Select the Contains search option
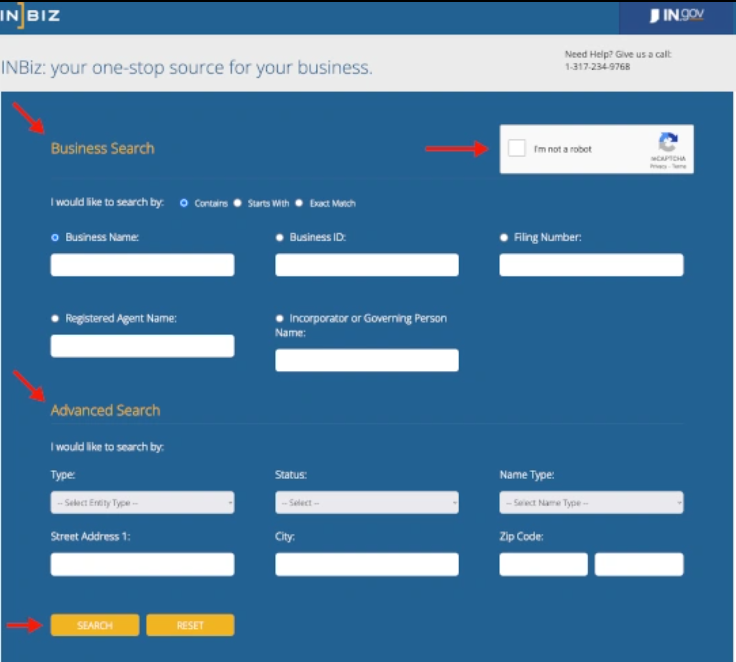Image resolution: width=736 pixels, height=662 pixels. coord(184,203)
